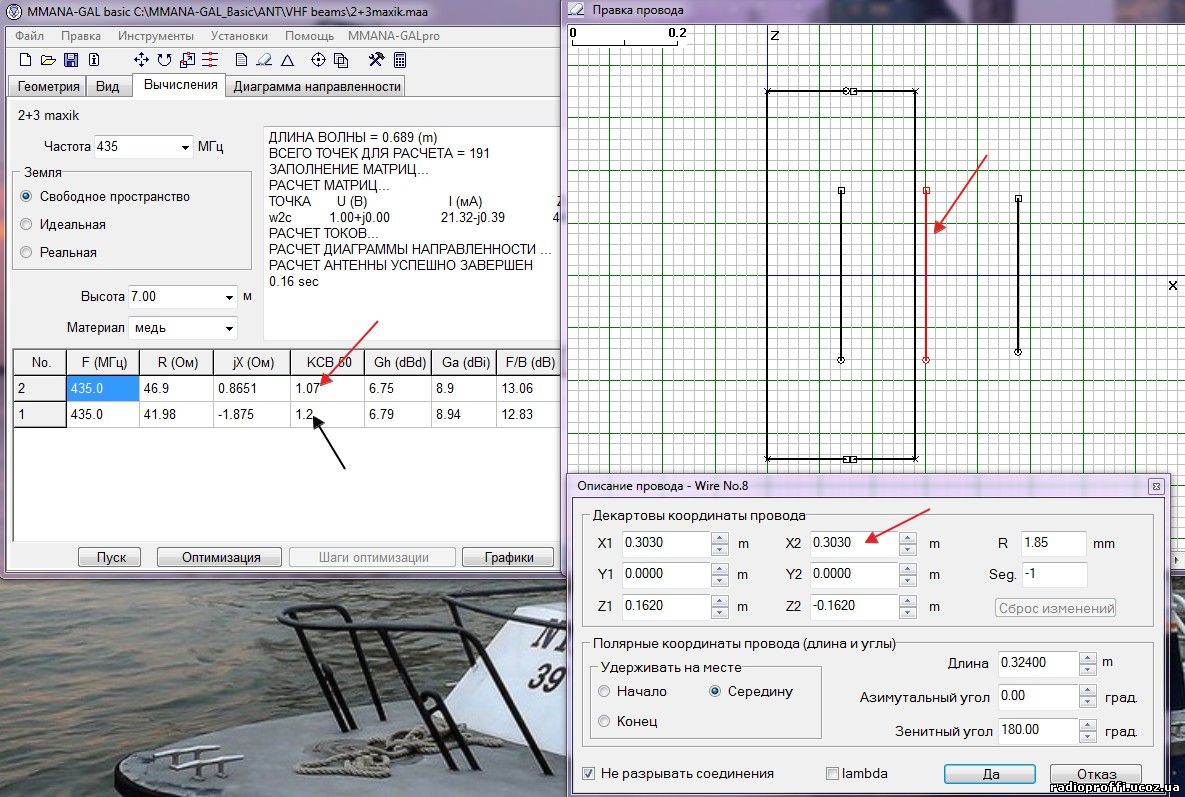
Task: Decrease Зенитный угол with stepper down arrow
Action: pos(1088,737)
